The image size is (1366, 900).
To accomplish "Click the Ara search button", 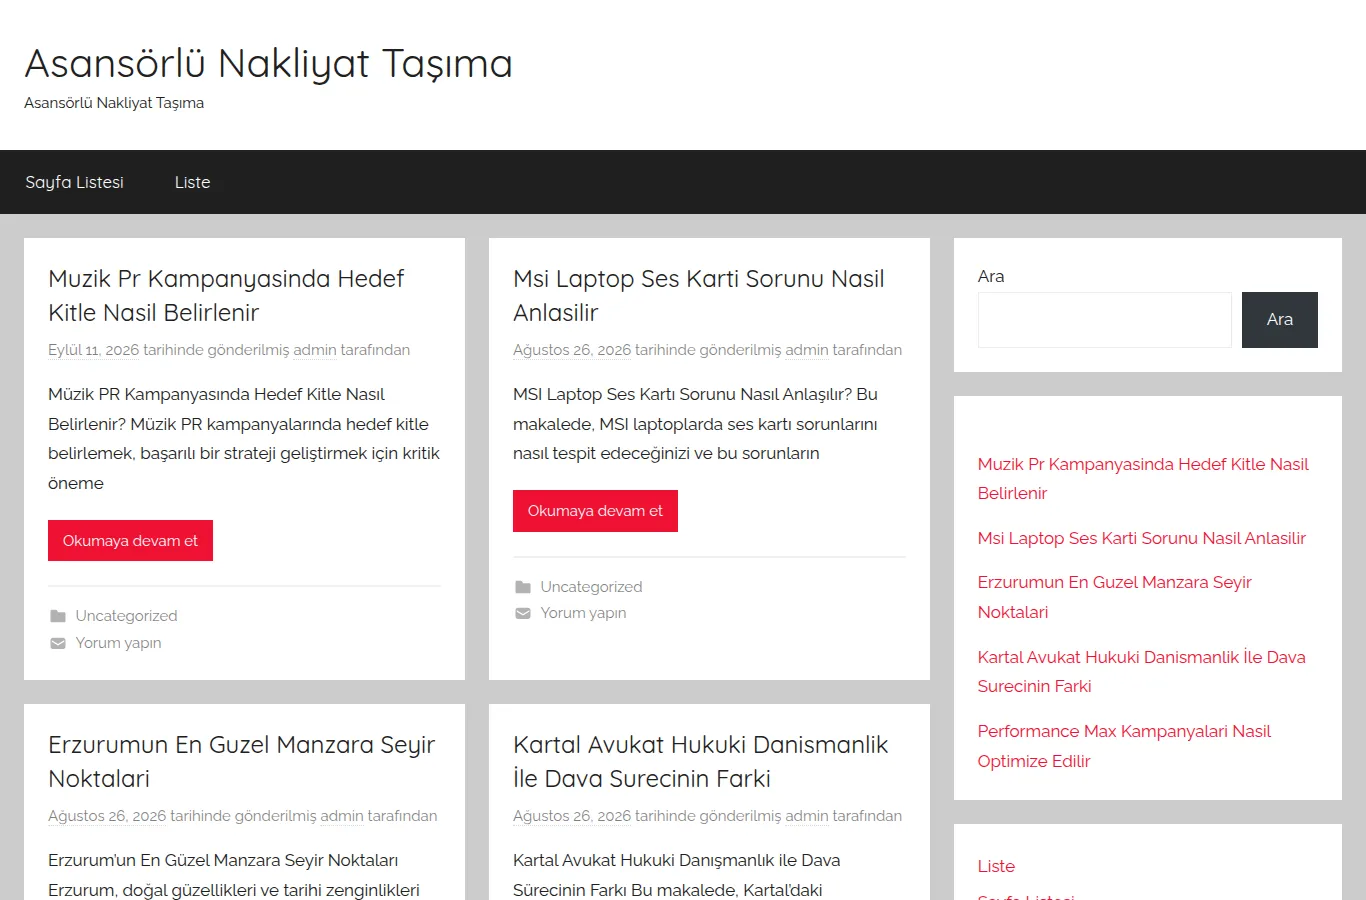I will (x=1280, y=320).
